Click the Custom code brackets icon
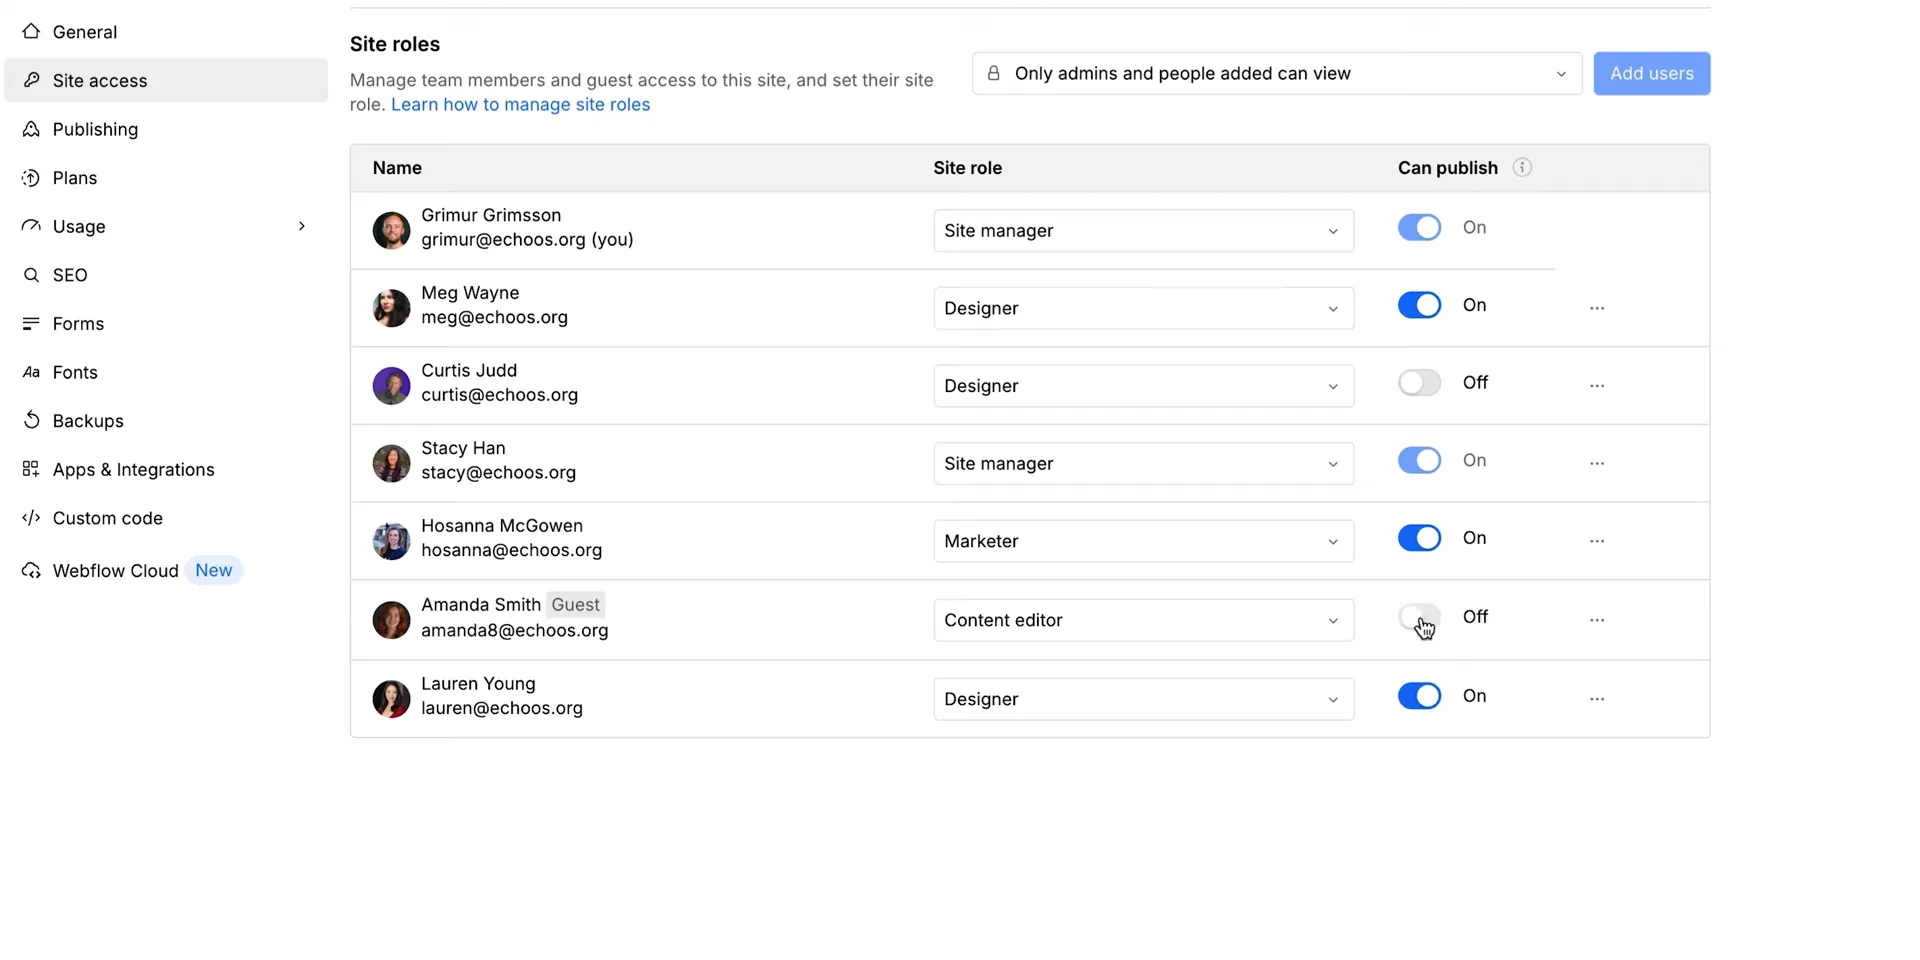This screenshot has height=960, width=1920. pos(31,518)
